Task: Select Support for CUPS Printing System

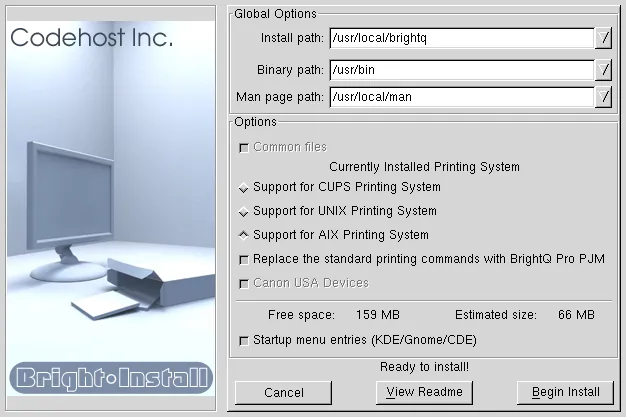Action: click(x=244, y=187)
